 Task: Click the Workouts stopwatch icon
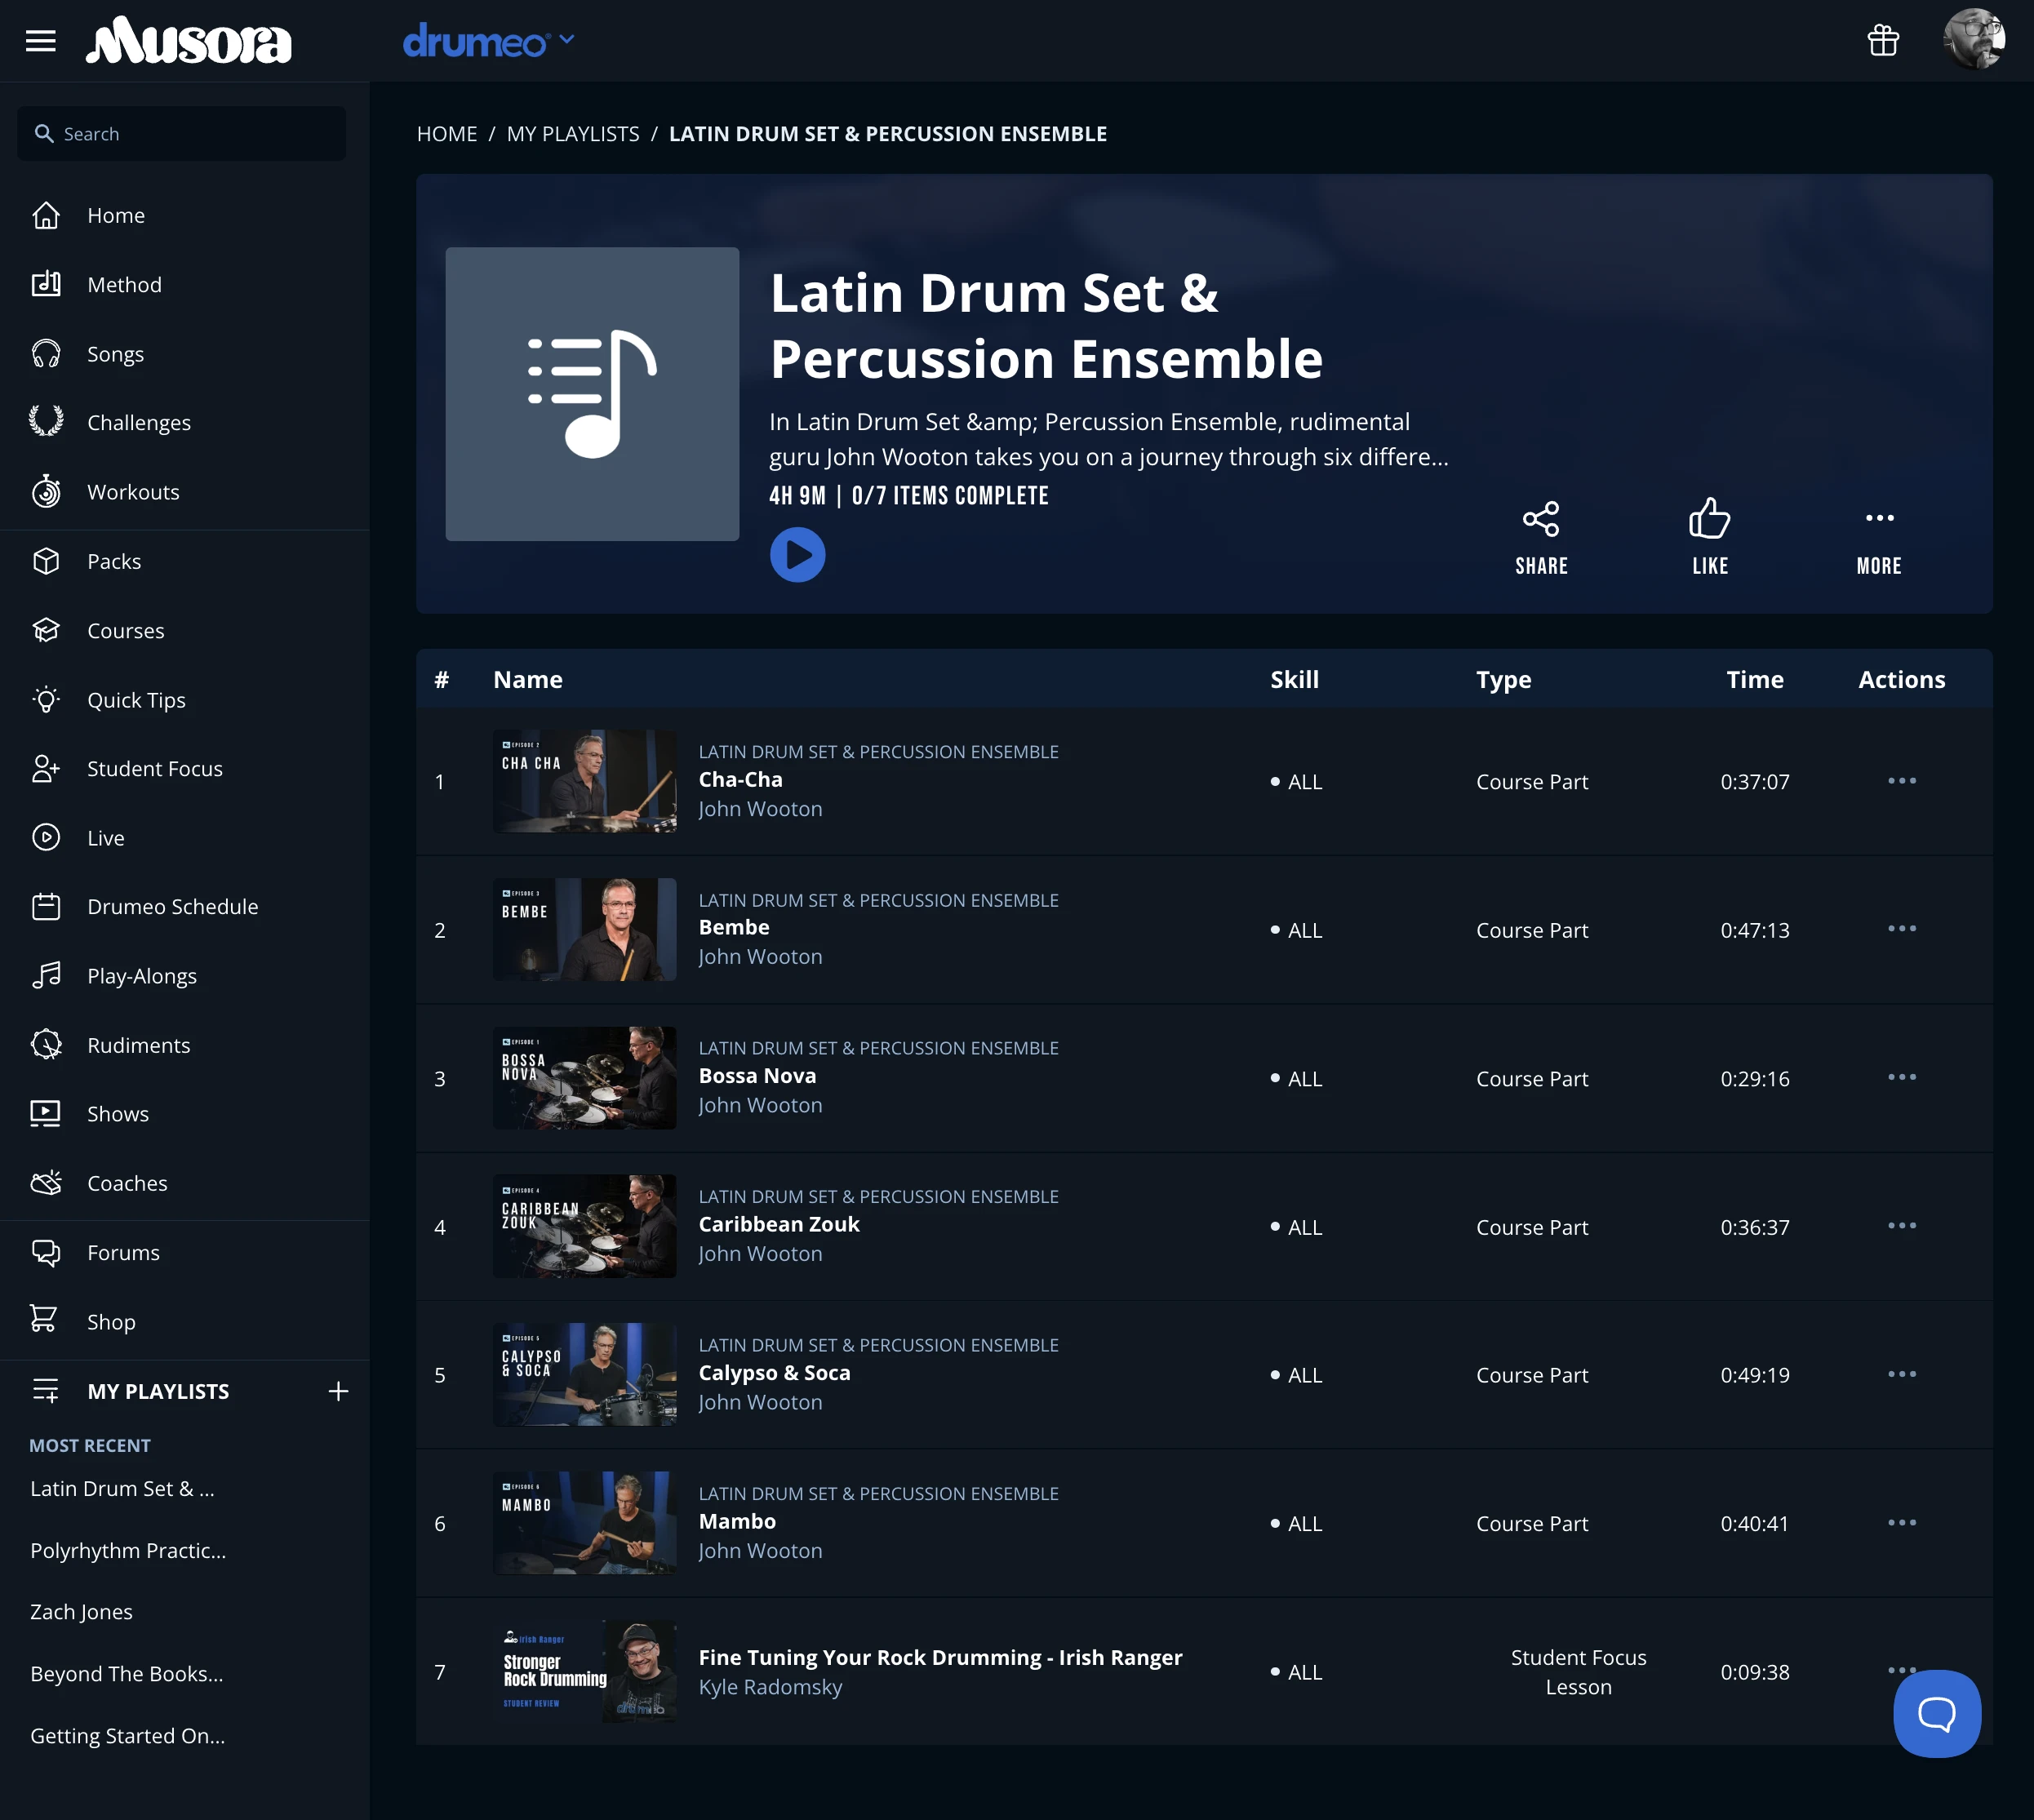point(46,491)
